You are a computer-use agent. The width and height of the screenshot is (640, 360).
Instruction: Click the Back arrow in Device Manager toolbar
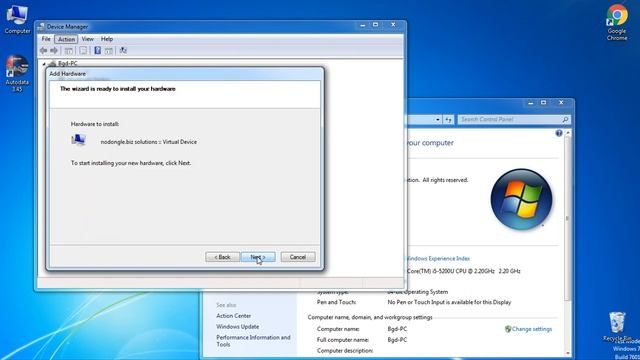44,51
